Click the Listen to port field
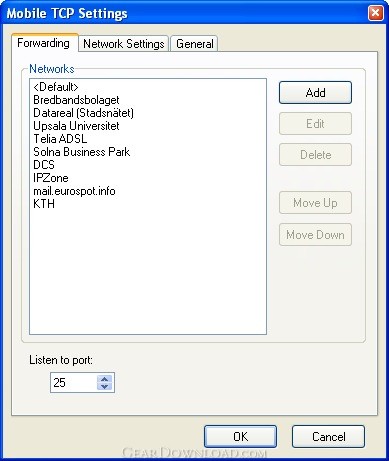This screenshot has width=389, height=461. click(x=74, y=382)
